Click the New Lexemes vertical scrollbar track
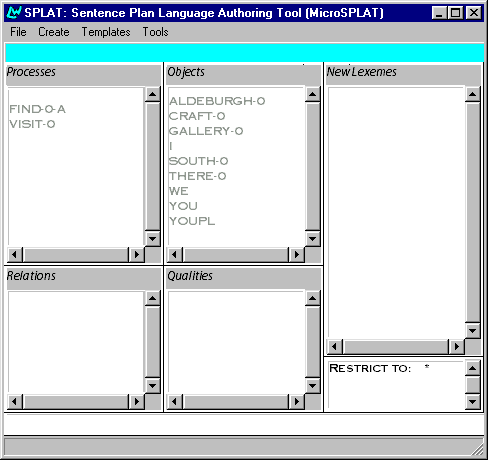 (473, 212)
